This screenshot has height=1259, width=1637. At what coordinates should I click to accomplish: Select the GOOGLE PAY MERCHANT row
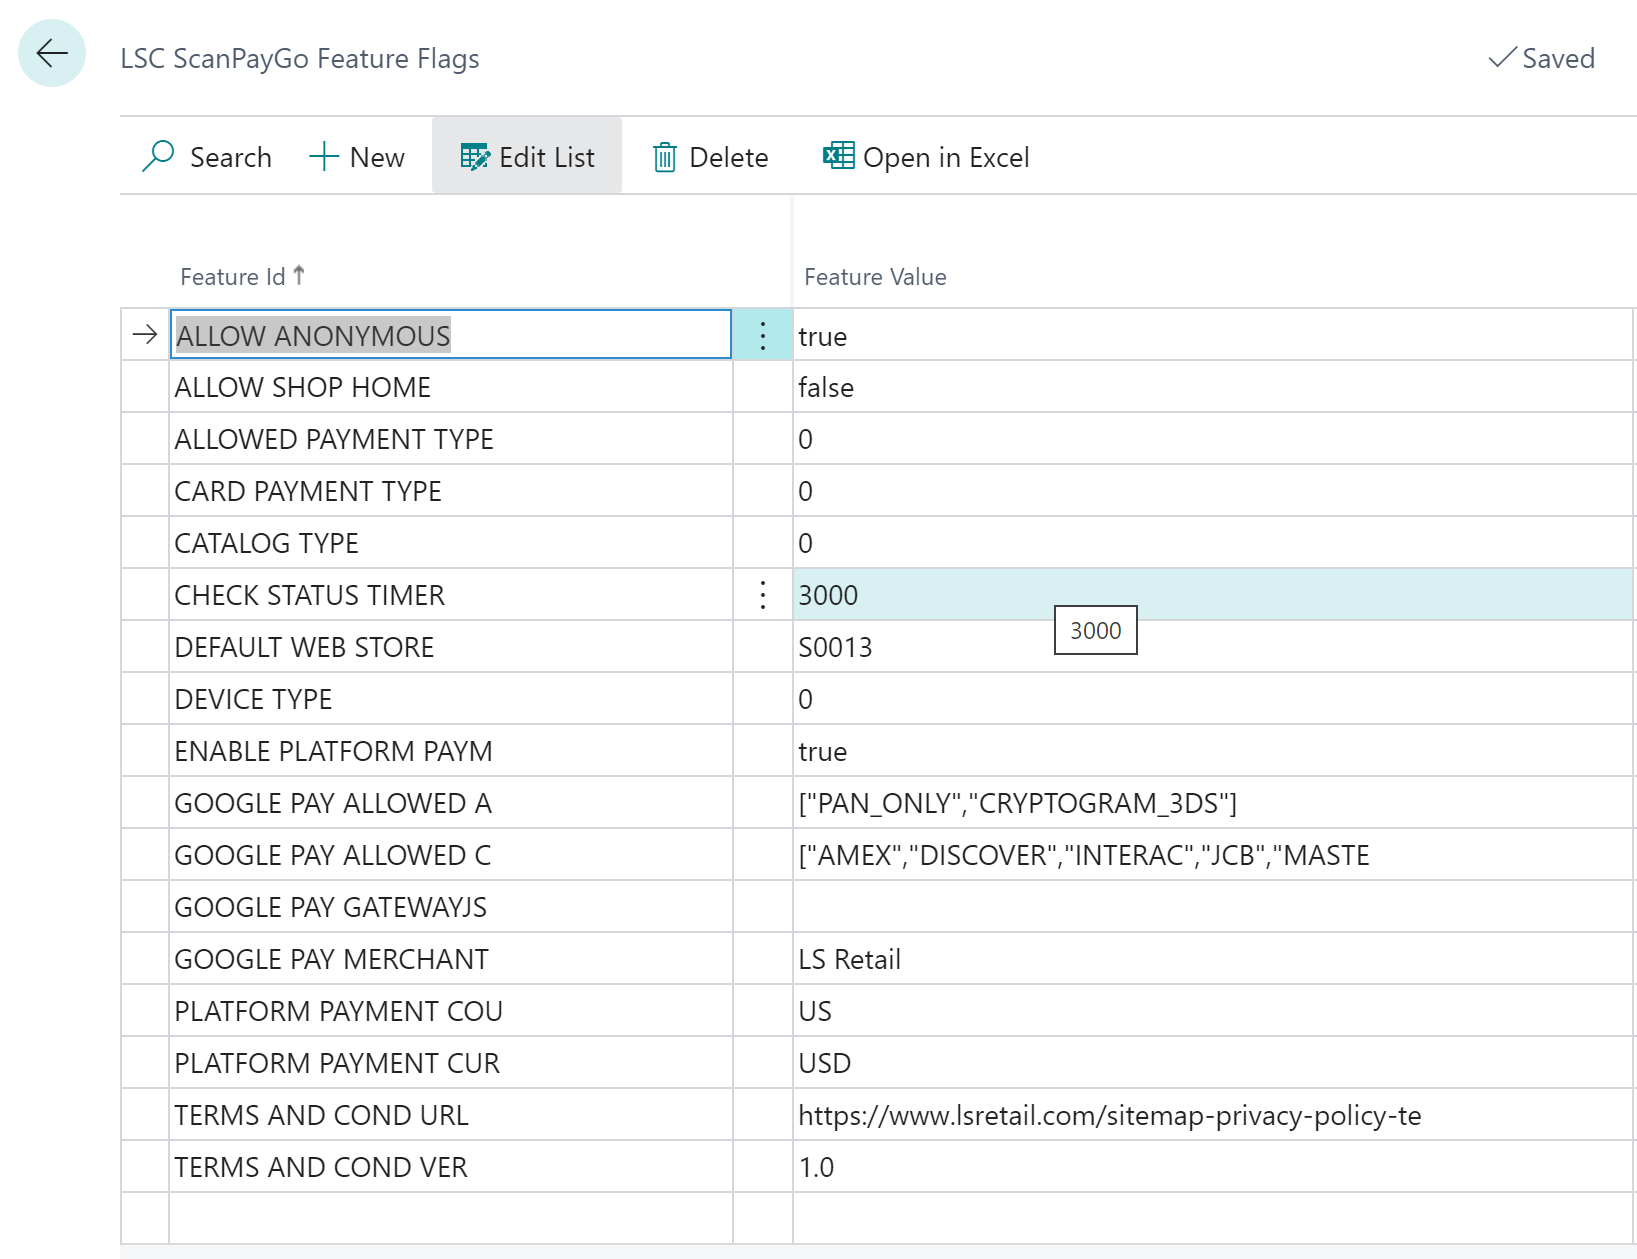click(331, 959)
